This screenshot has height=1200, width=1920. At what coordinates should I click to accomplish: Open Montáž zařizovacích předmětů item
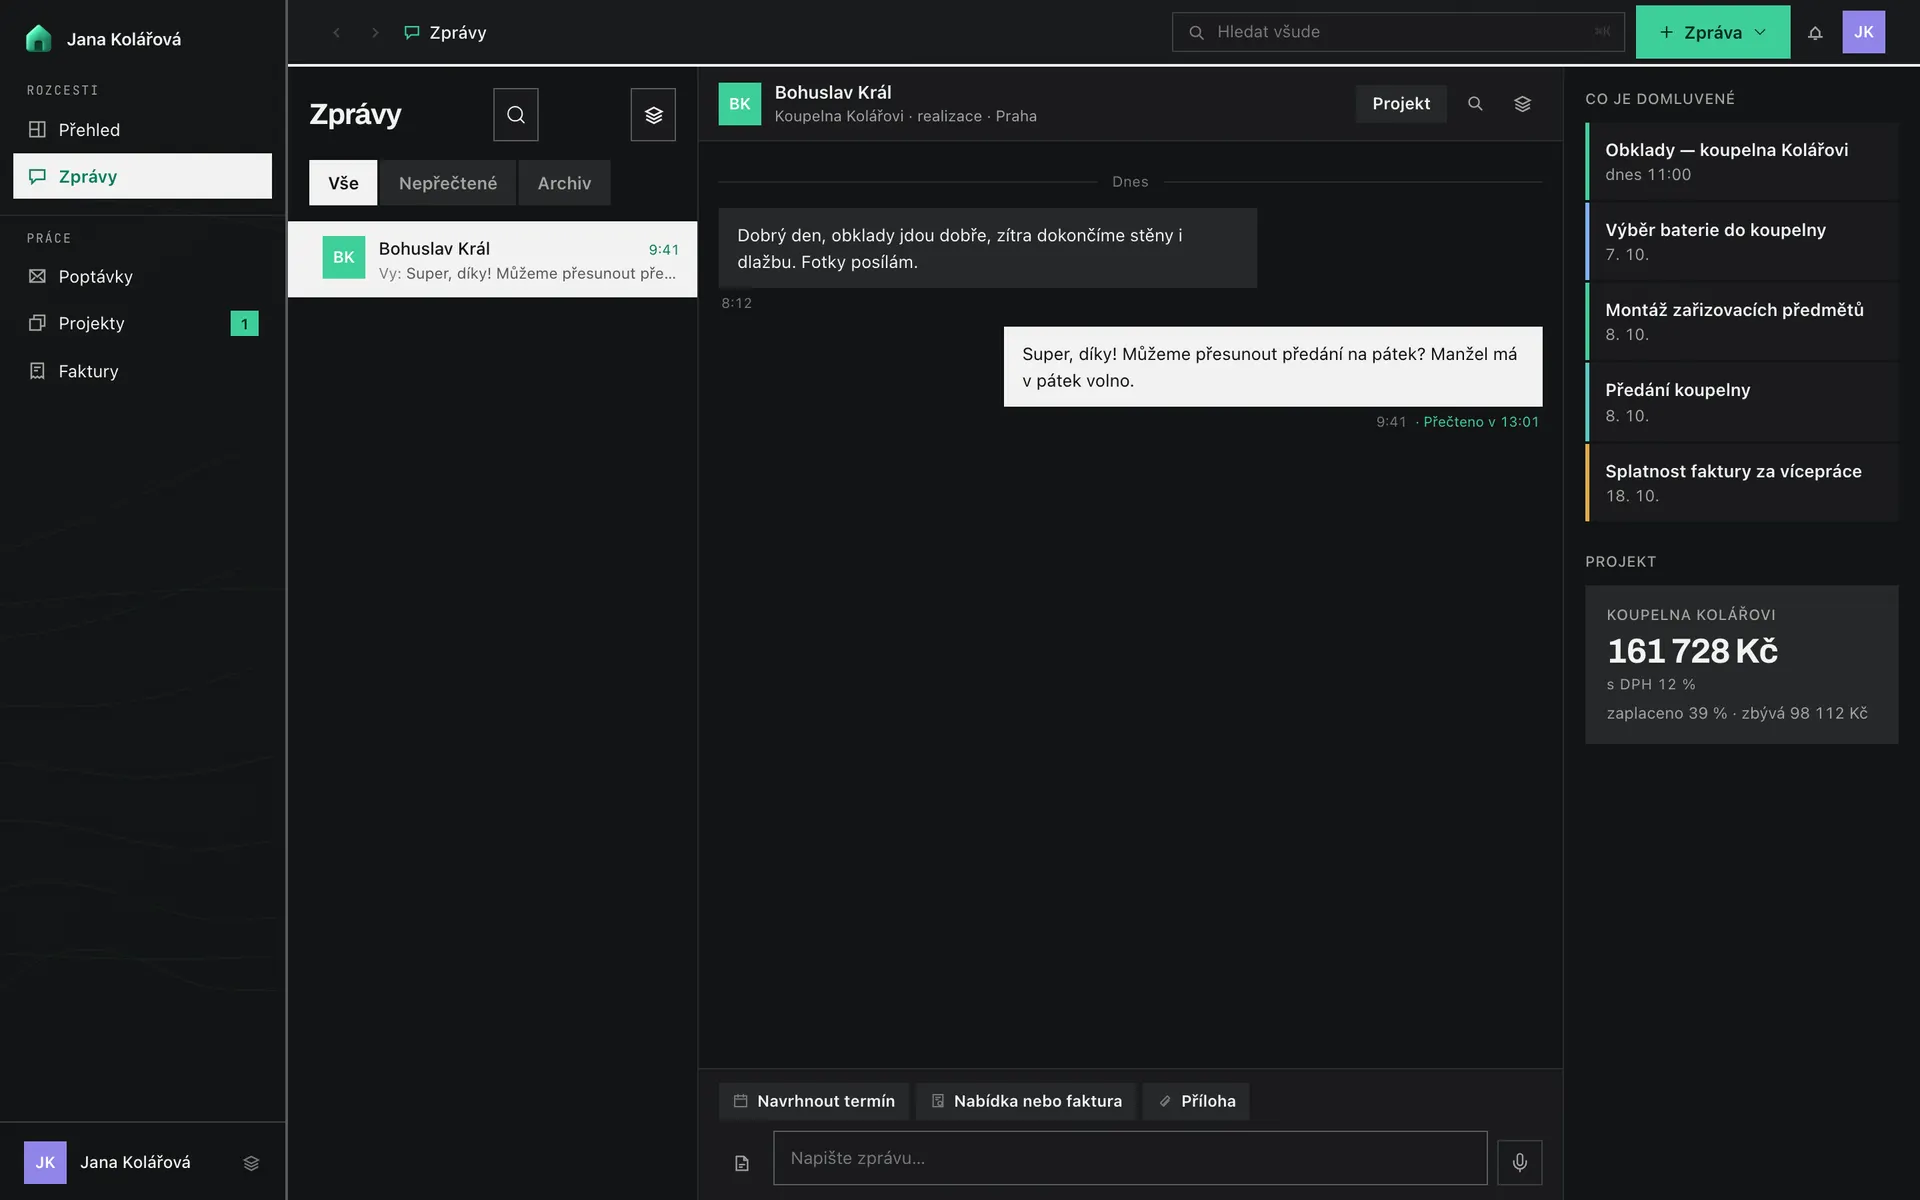click(x=1742, y=321)
